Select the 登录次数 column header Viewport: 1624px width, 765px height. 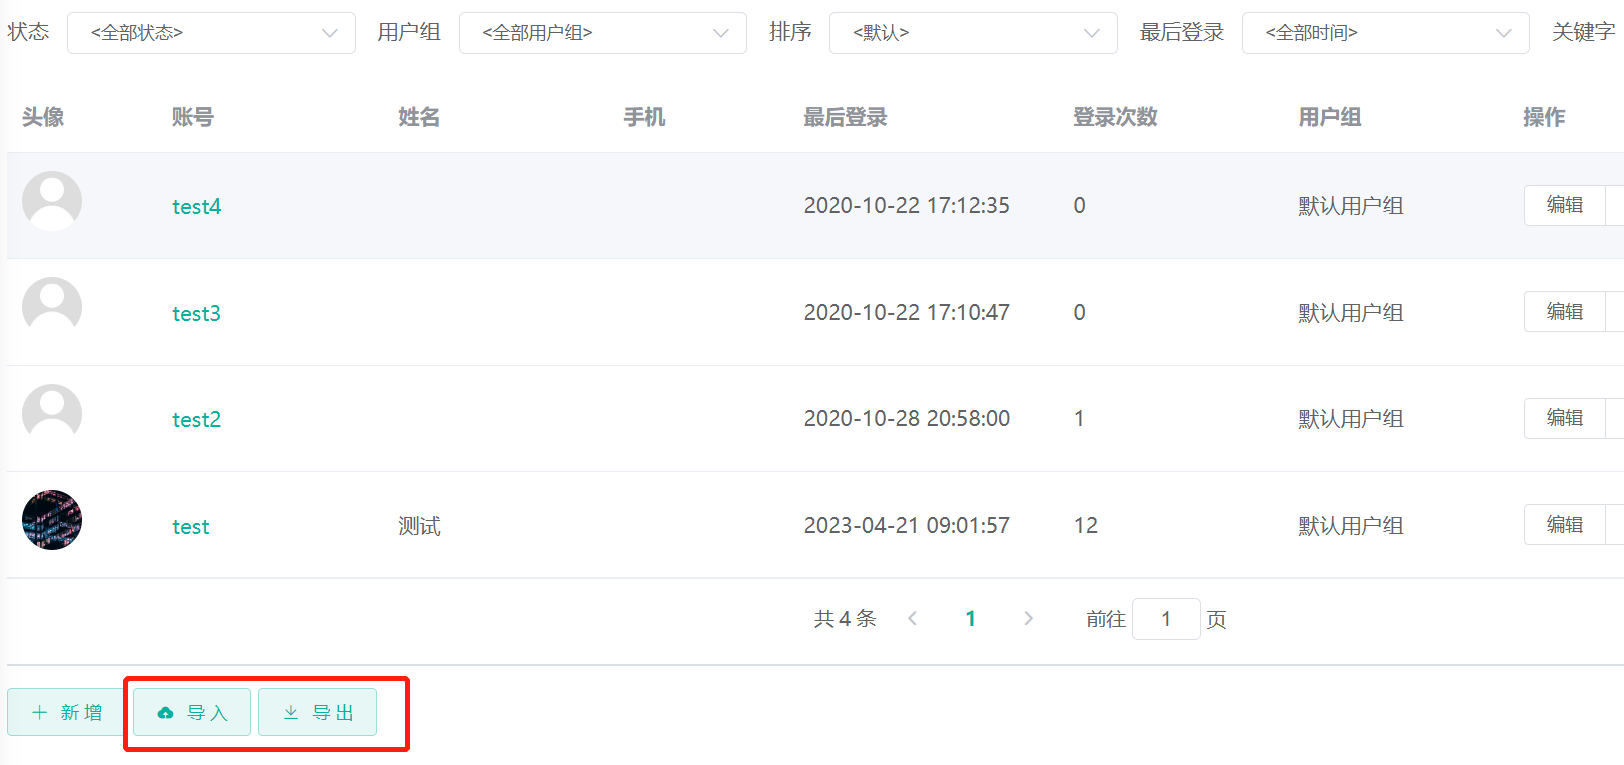(x=1114, y=117)
